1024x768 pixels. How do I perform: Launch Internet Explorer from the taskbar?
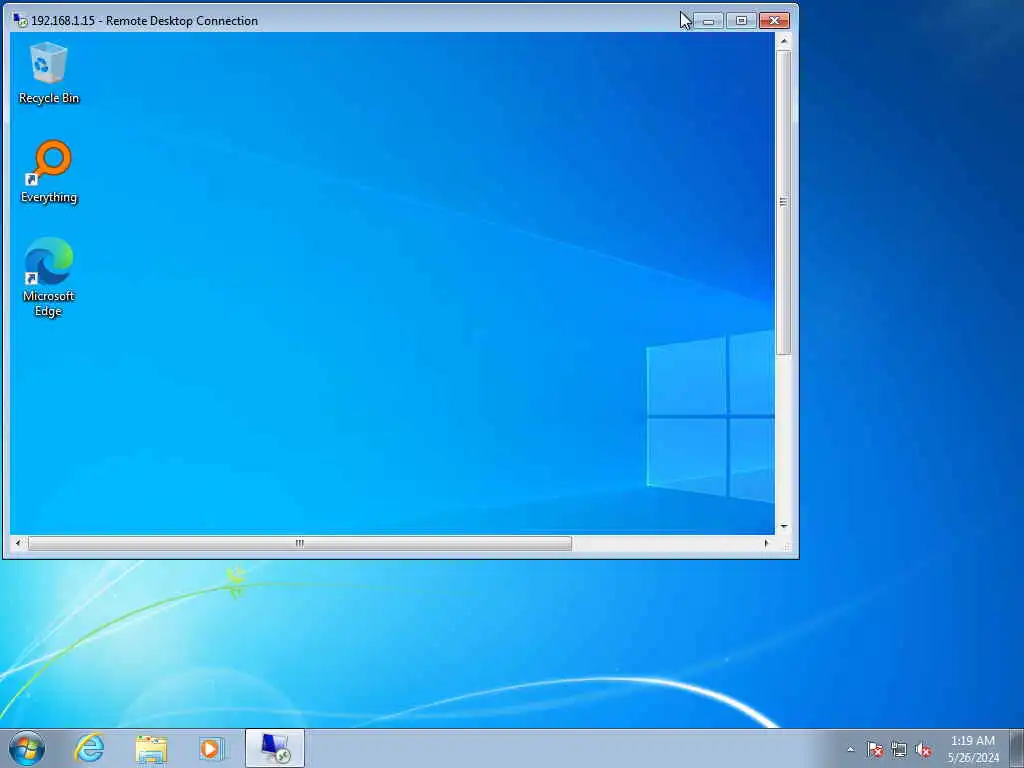pyautogui.click(x=89, y=748)
